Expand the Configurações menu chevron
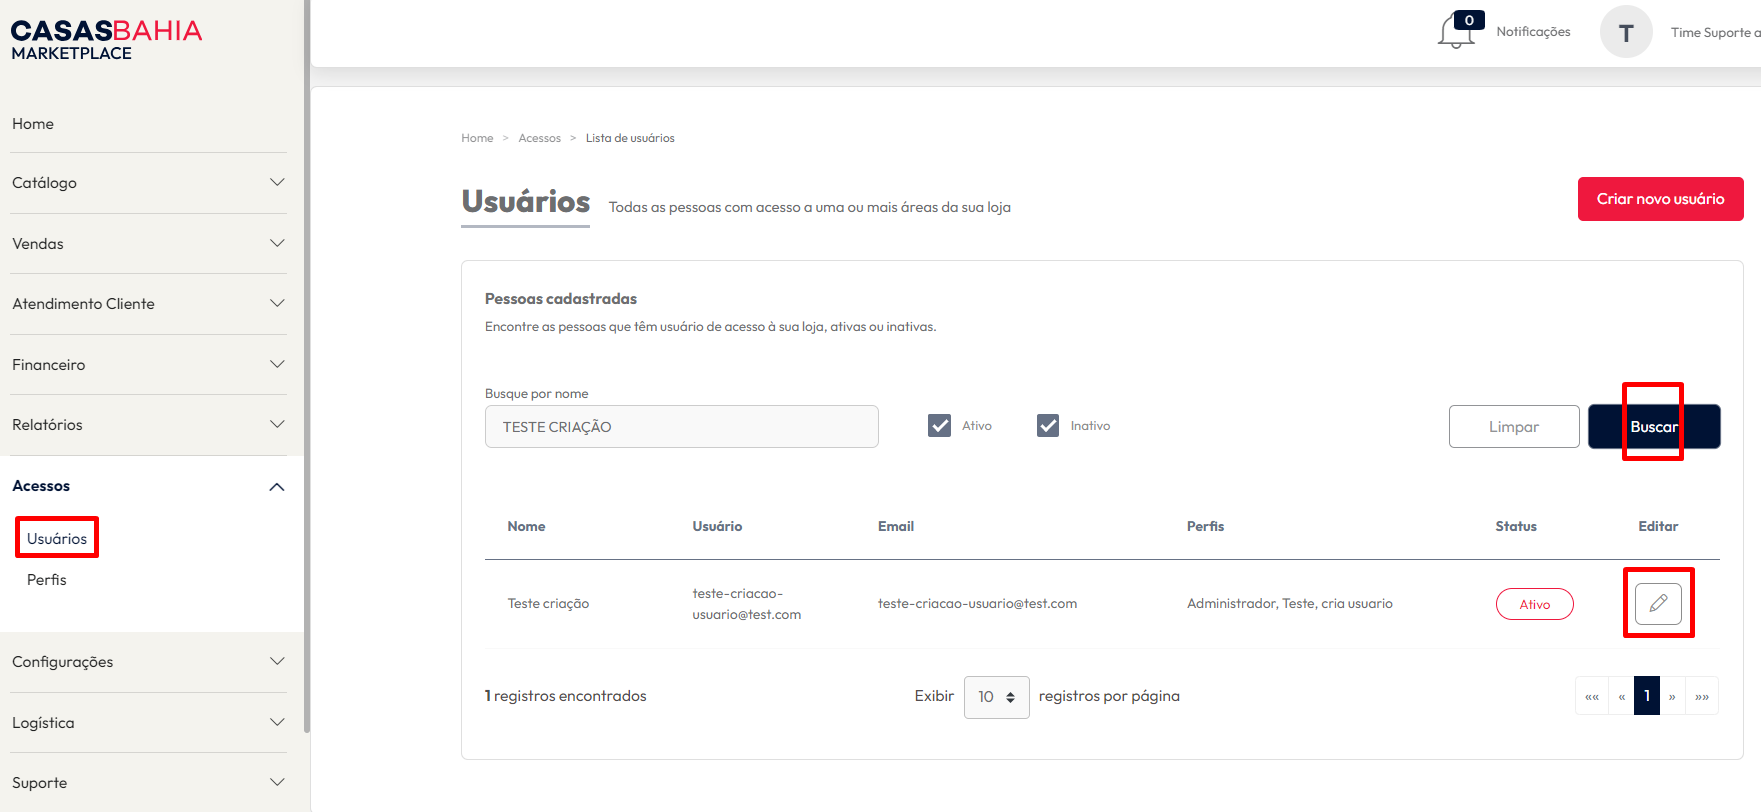The width and height of the screenshot is (1761, 812). point(277,661)
